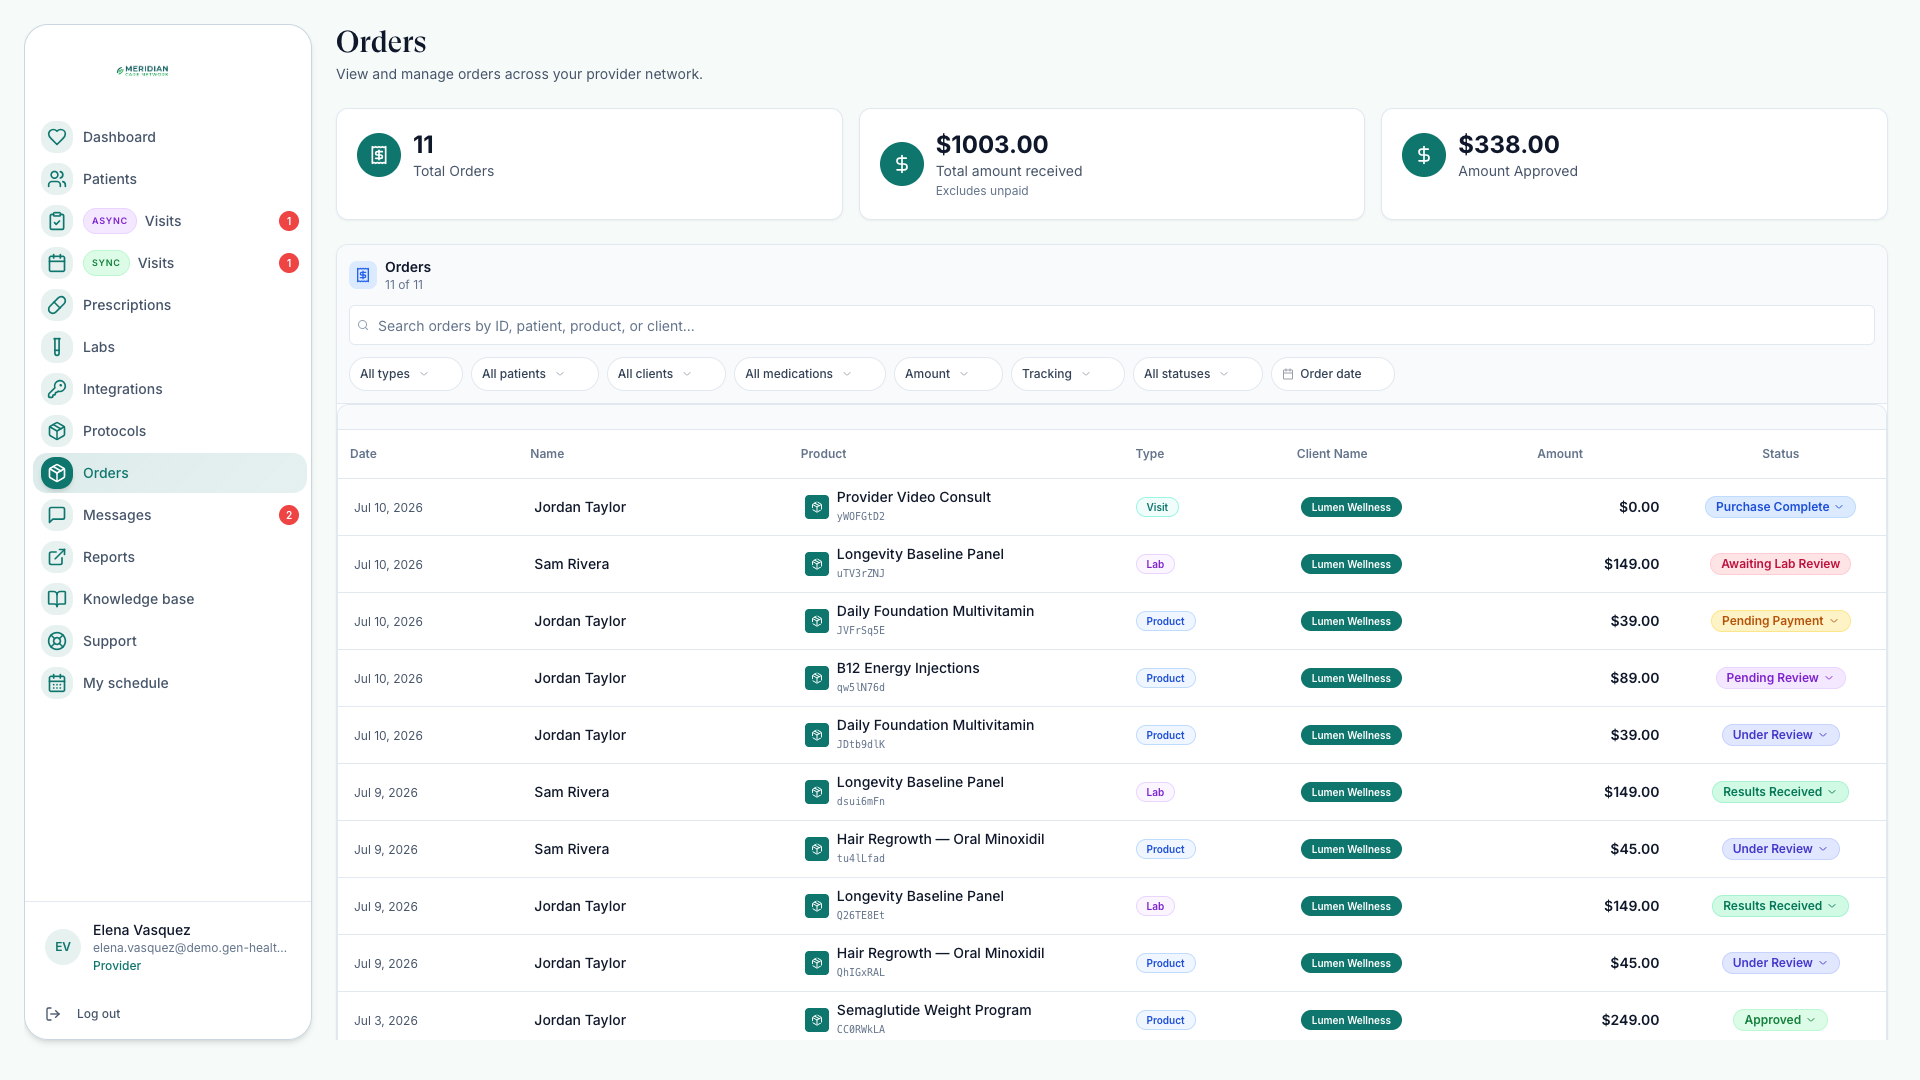Click the My schedule calendar icon
The image size is (1920, 1080).
click(x=57, y=683)
